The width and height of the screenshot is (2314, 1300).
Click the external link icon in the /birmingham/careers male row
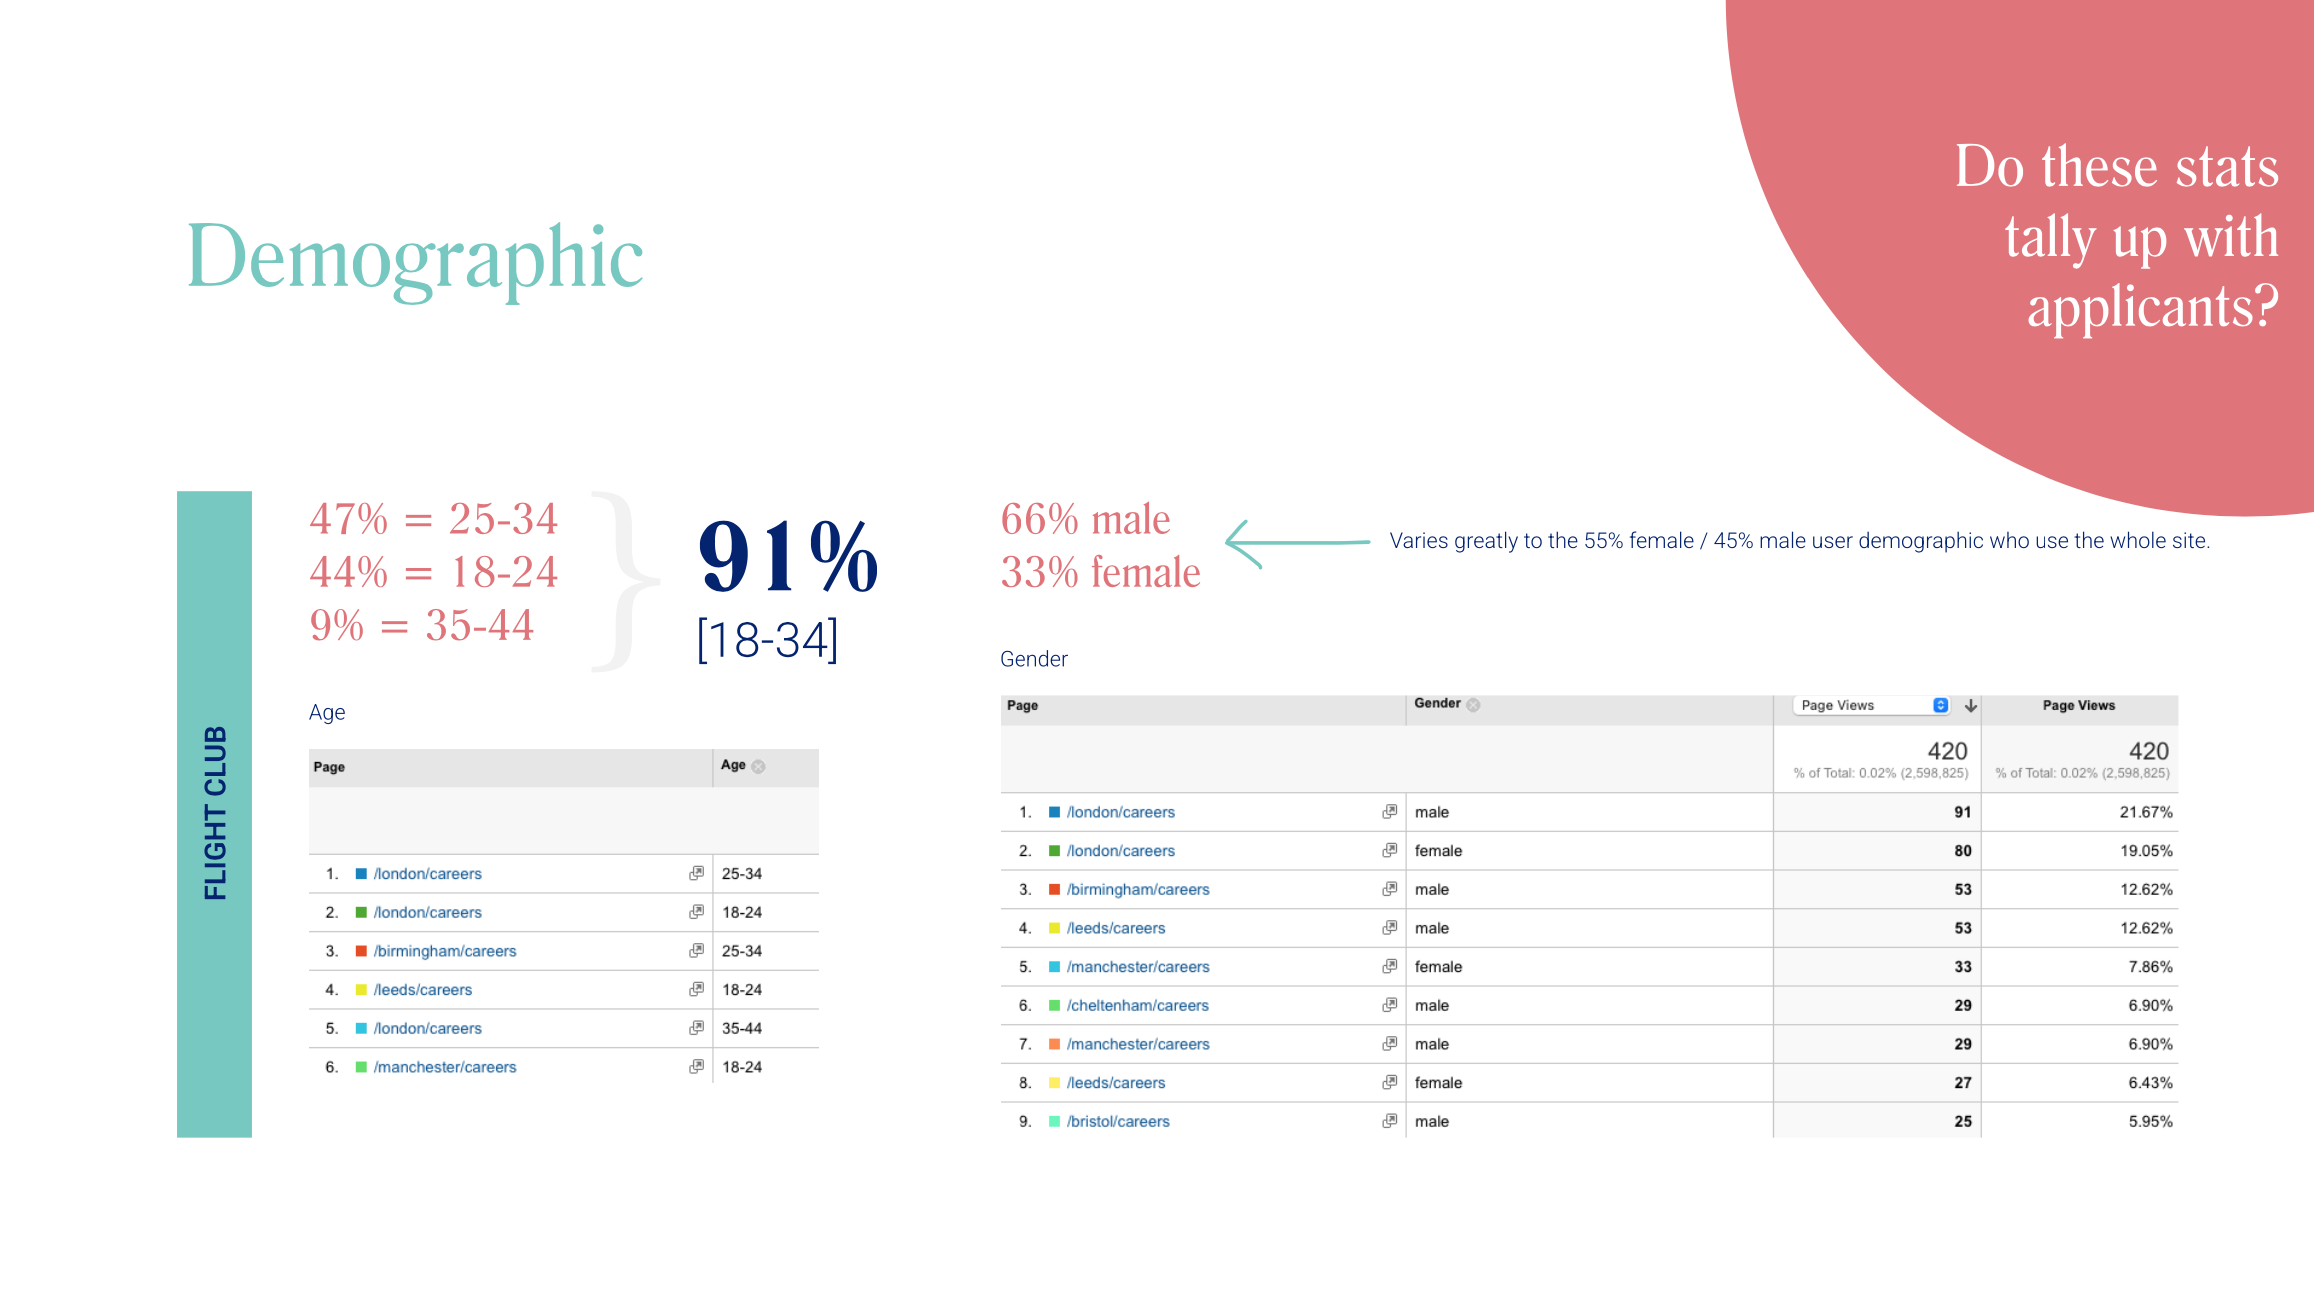click(1389, 889)
